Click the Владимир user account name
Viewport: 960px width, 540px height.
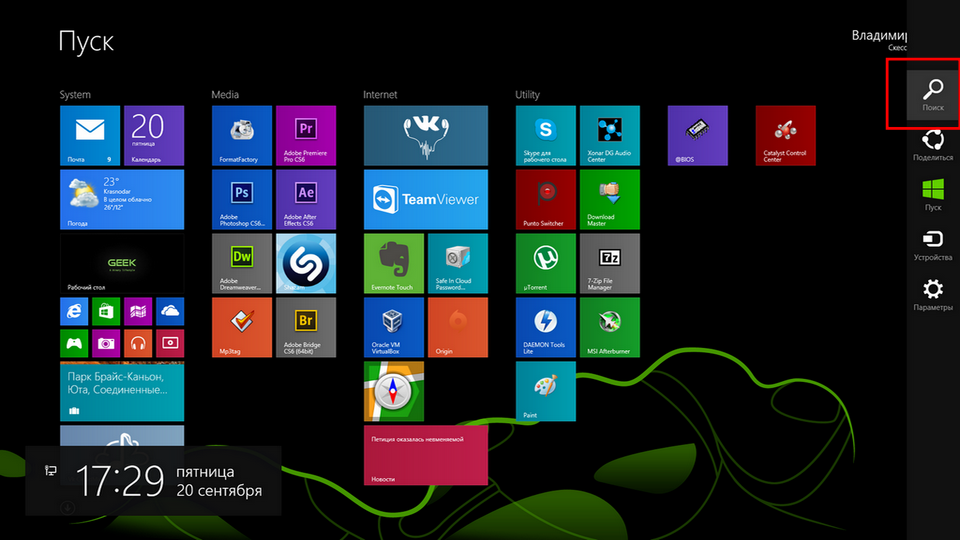[x=879, y=36]
